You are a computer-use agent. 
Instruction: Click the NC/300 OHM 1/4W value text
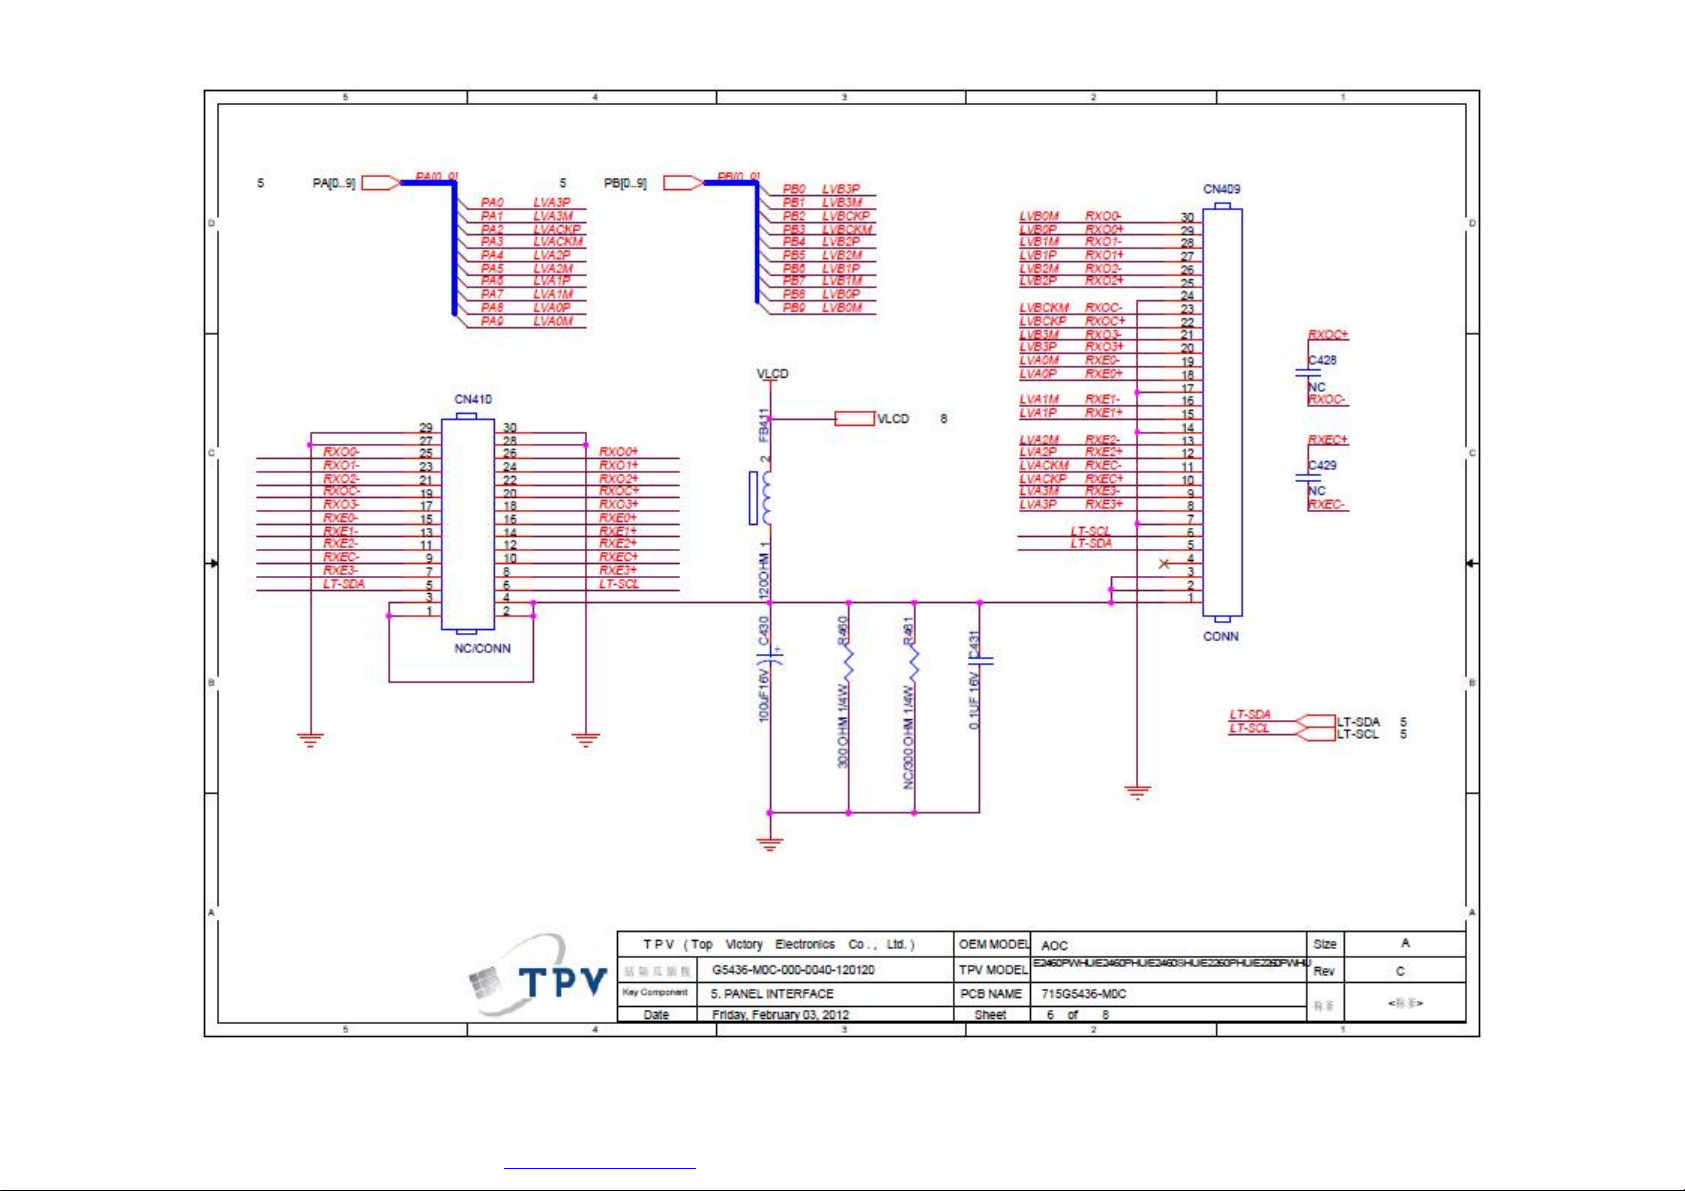click(x=909, y=736)
